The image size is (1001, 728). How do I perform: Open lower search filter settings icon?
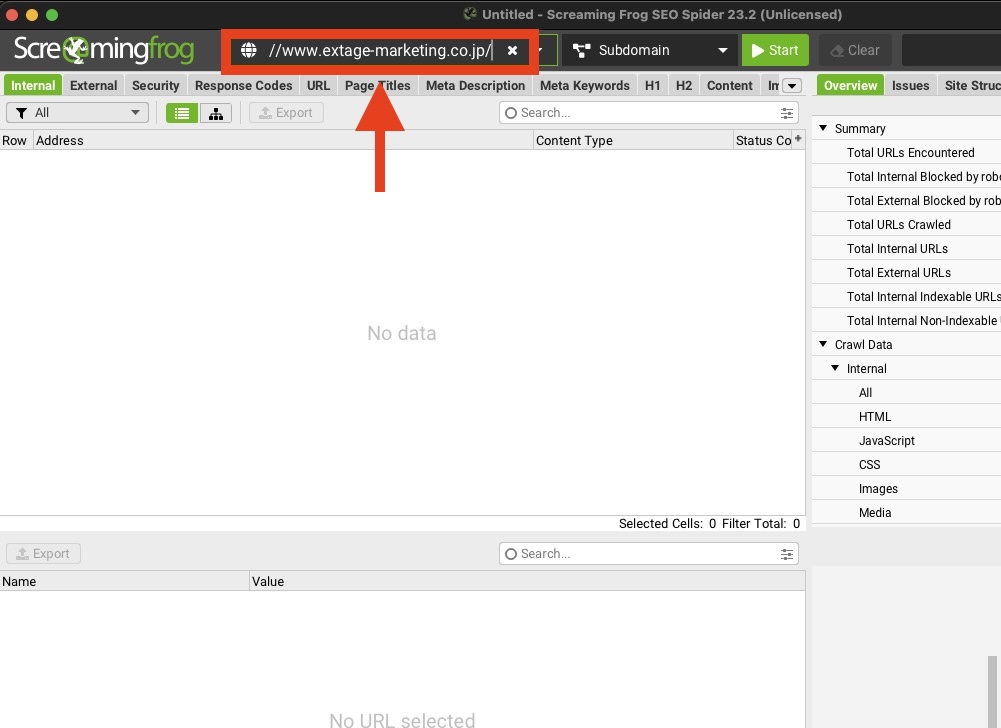click(x=788, y=554)
